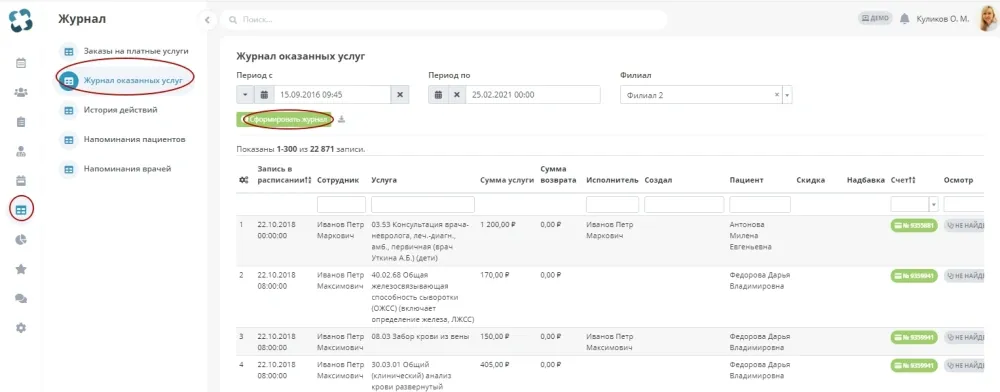Open the table column settings gears icon

[x=243, y=180]
